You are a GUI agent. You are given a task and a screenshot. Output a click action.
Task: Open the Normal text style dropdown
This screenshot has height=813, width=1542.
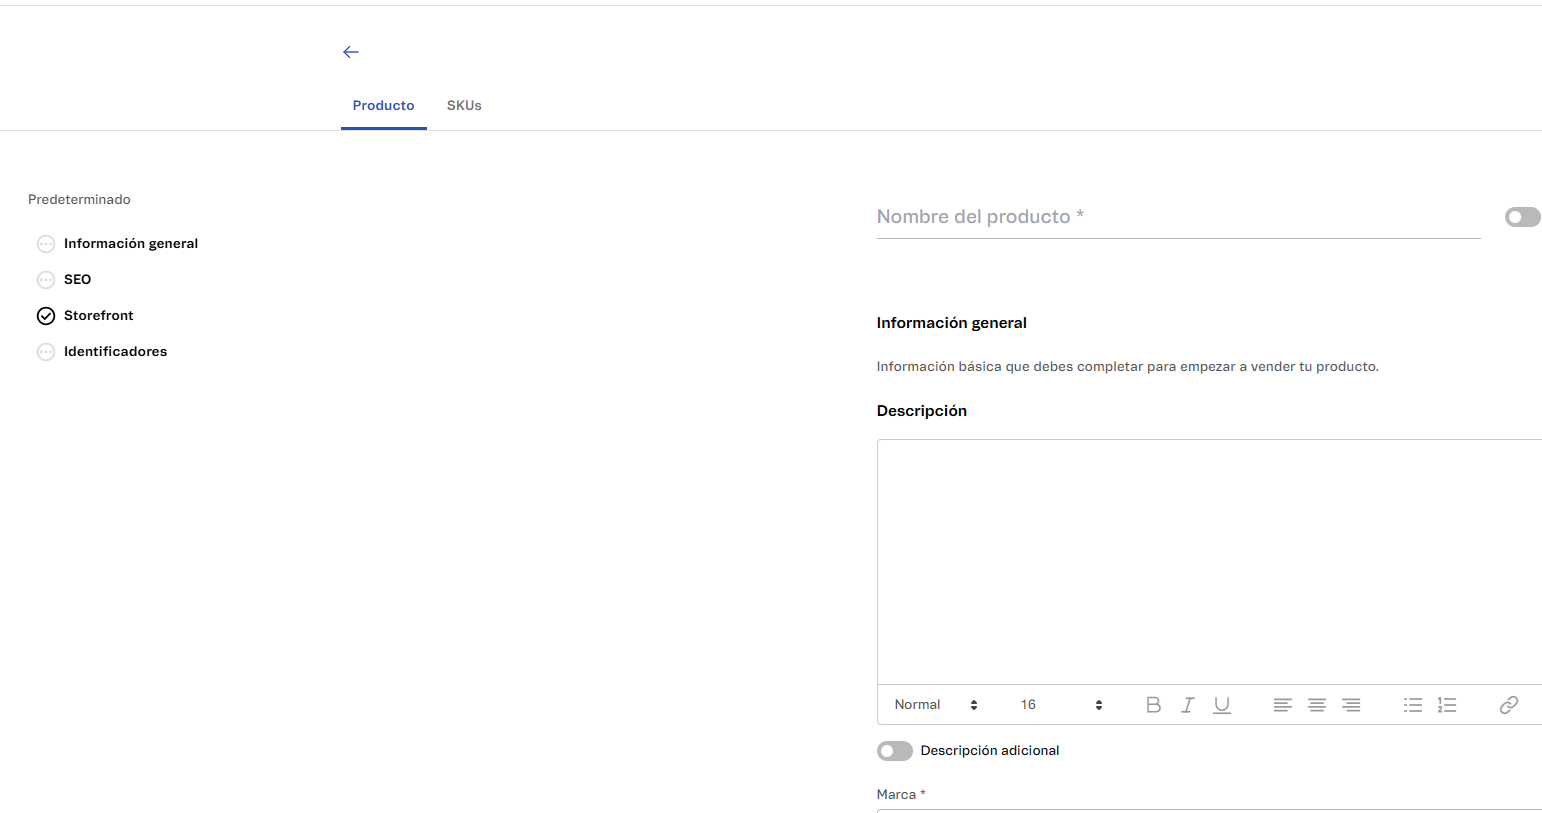pyautogui.click(x=935, y=705)
